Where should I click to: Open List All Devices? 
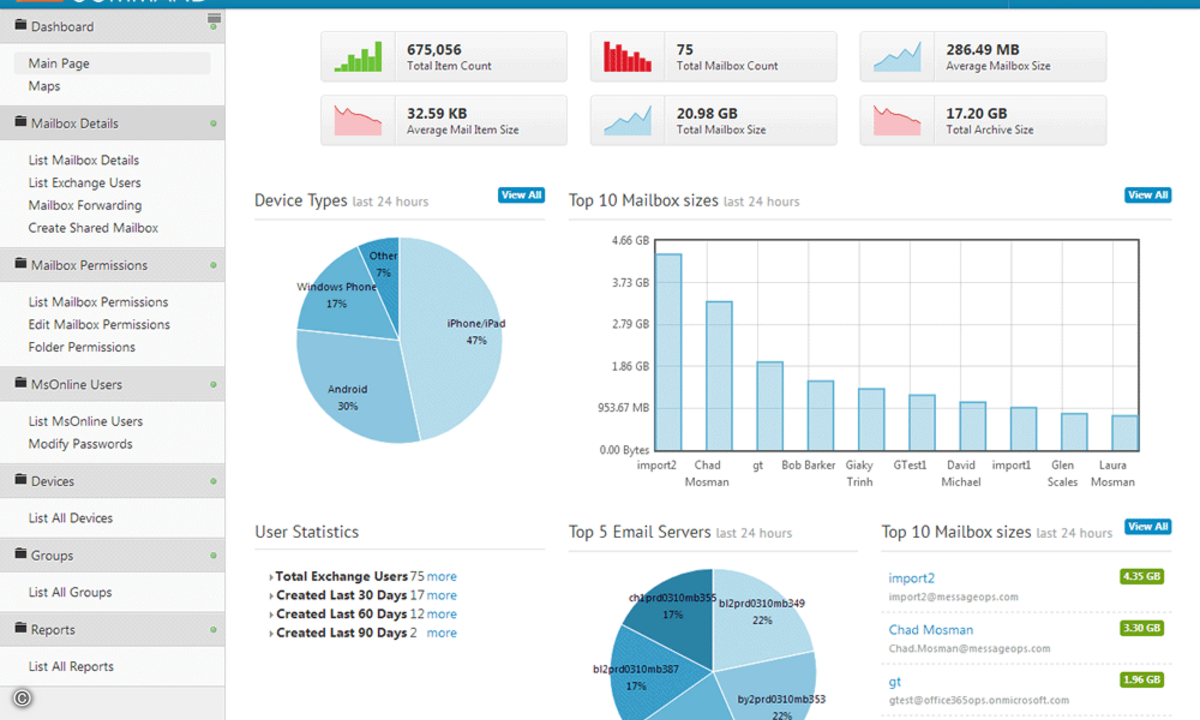(71, 518)
